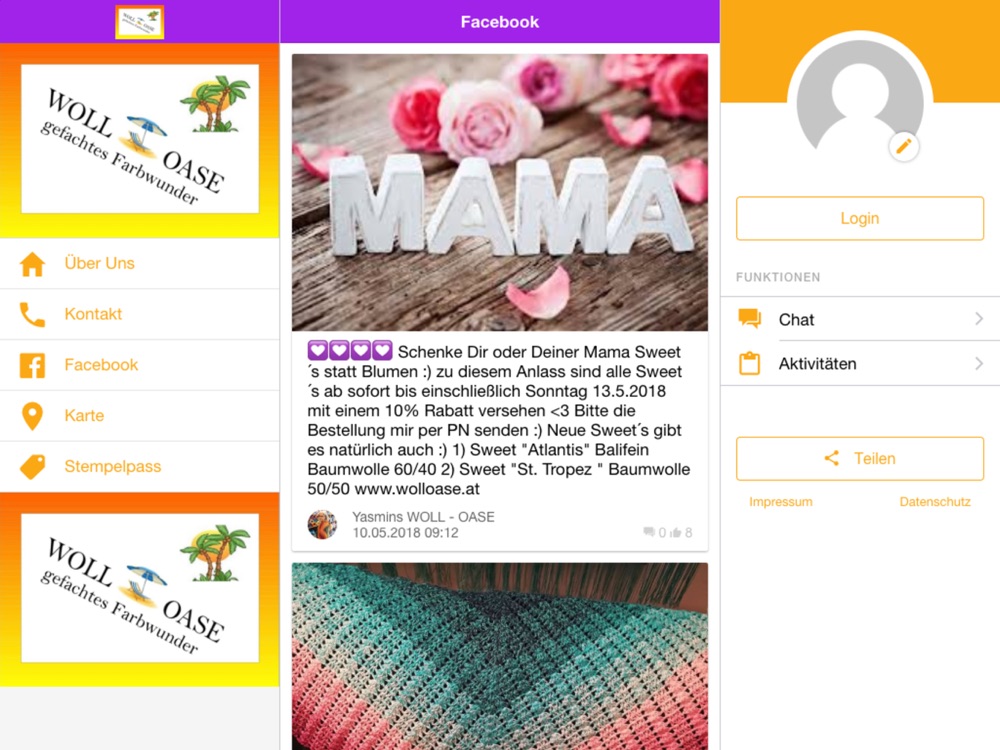The image size is (1000, 750).
Task: Click the phone icon beside Kontakt
Action: 32,314
